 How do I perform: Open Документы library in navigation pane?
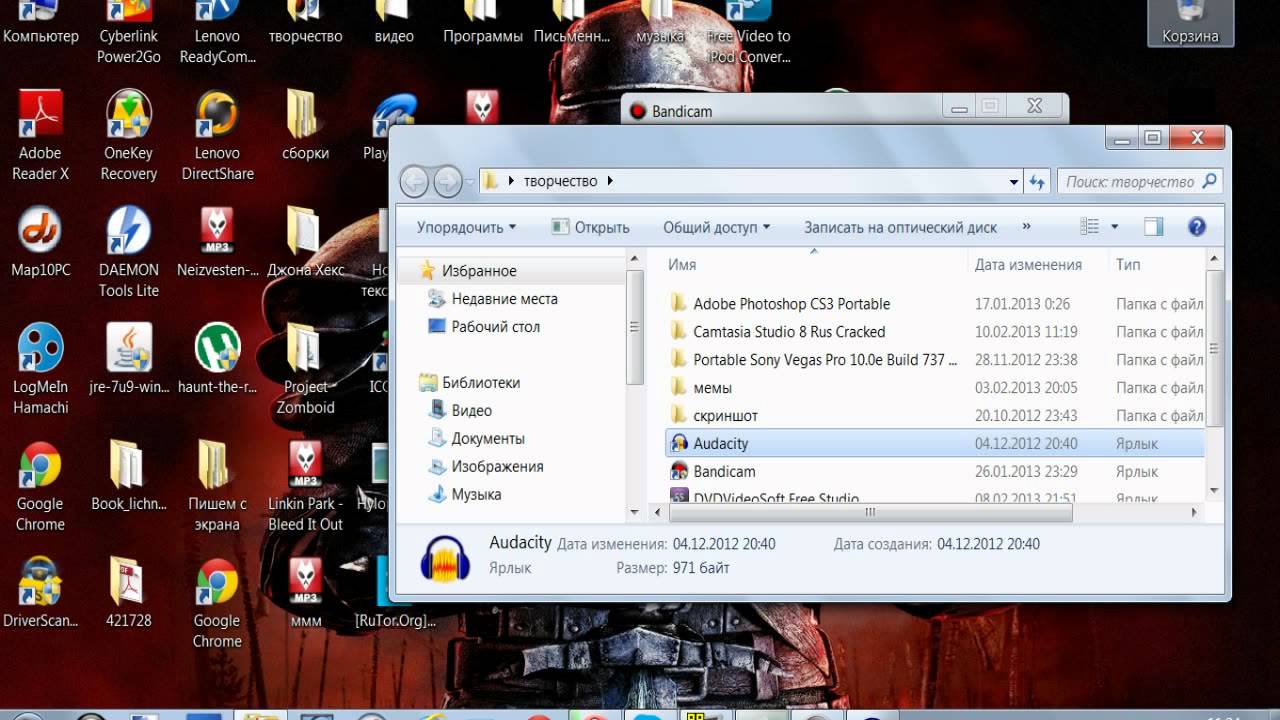pos(477,439)
